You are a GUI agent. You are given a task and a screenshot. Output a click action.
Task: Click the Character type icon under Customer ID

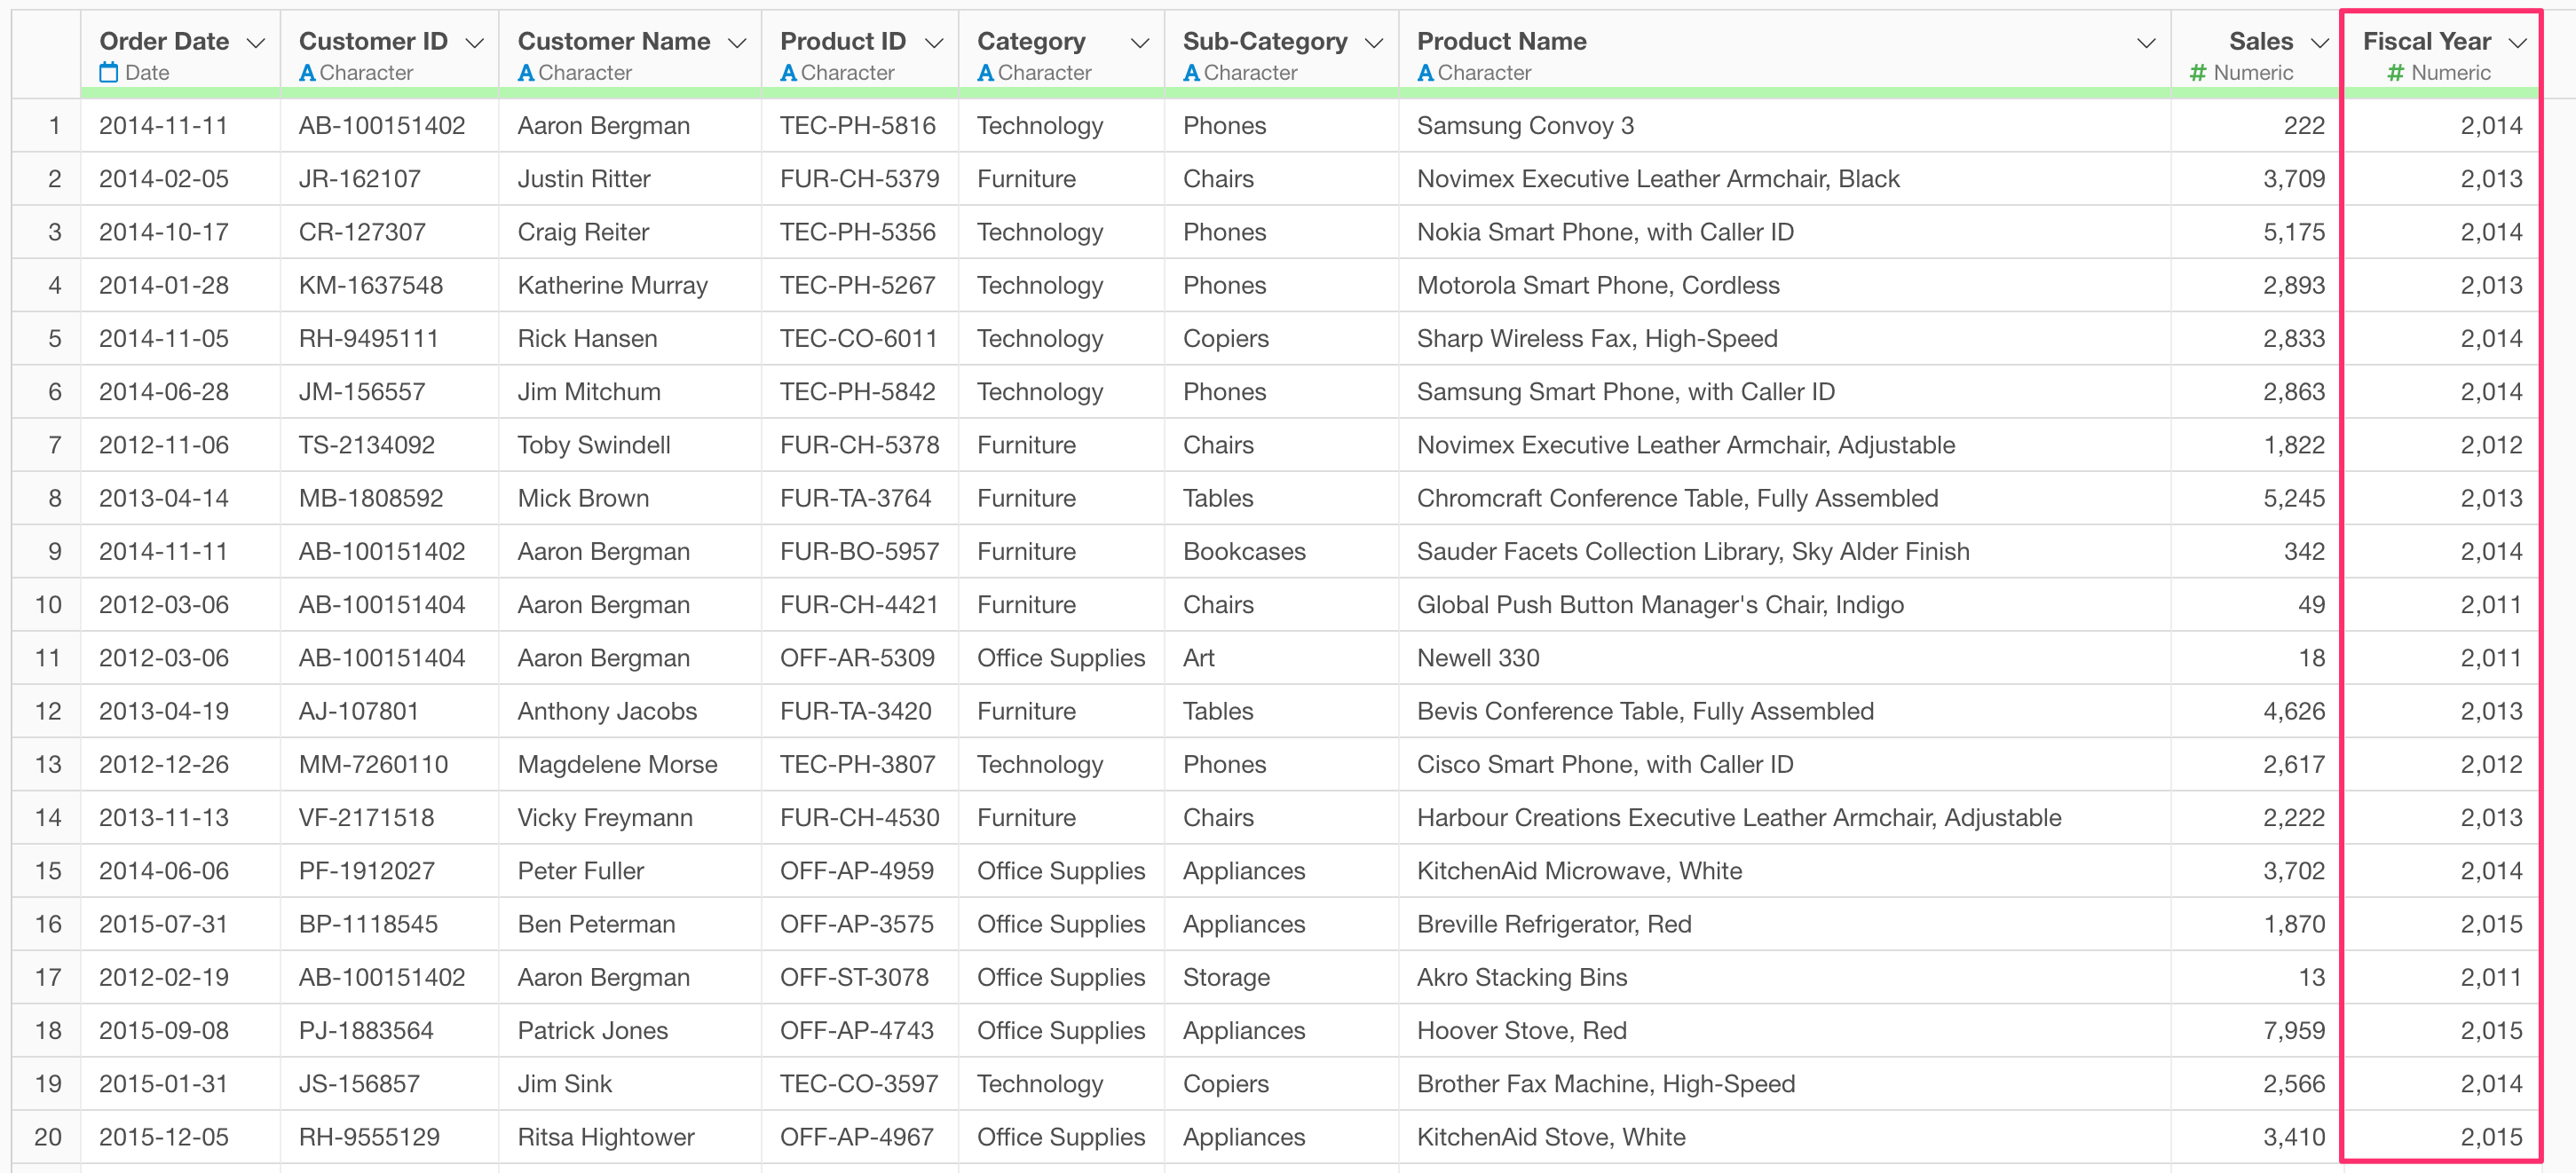307,73
